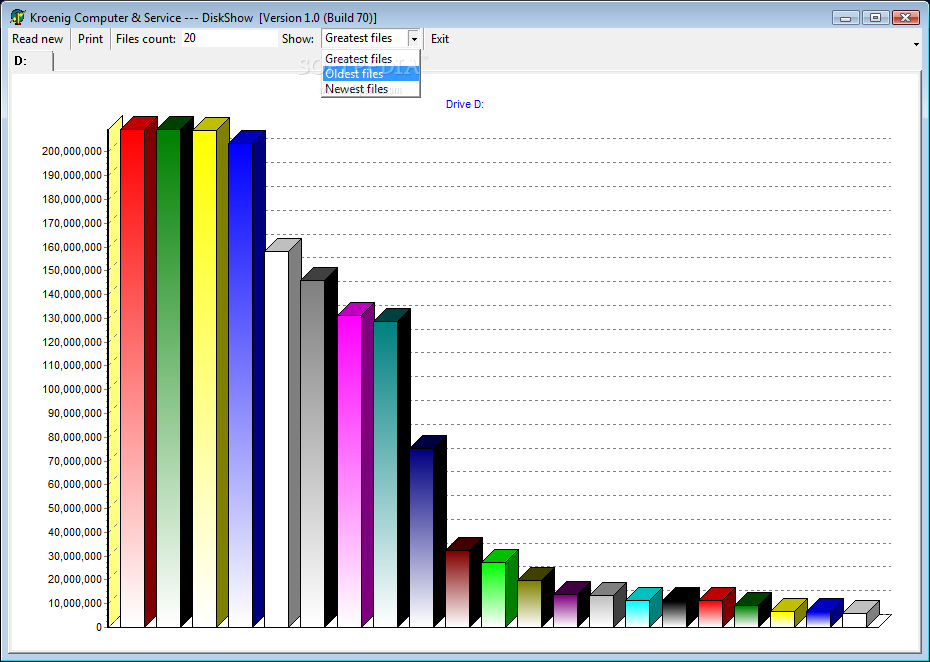Click the Print button
Viewport: 930px width, 662px height.
tap(90, 39)
